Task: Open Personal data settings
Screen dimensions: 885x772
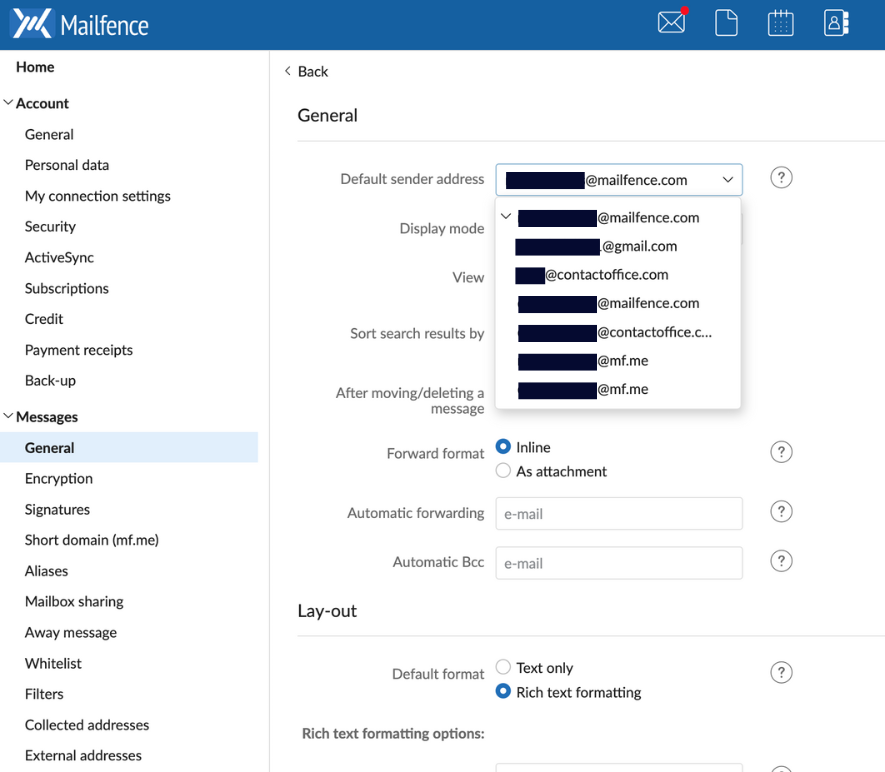Action: click(67, 165)
